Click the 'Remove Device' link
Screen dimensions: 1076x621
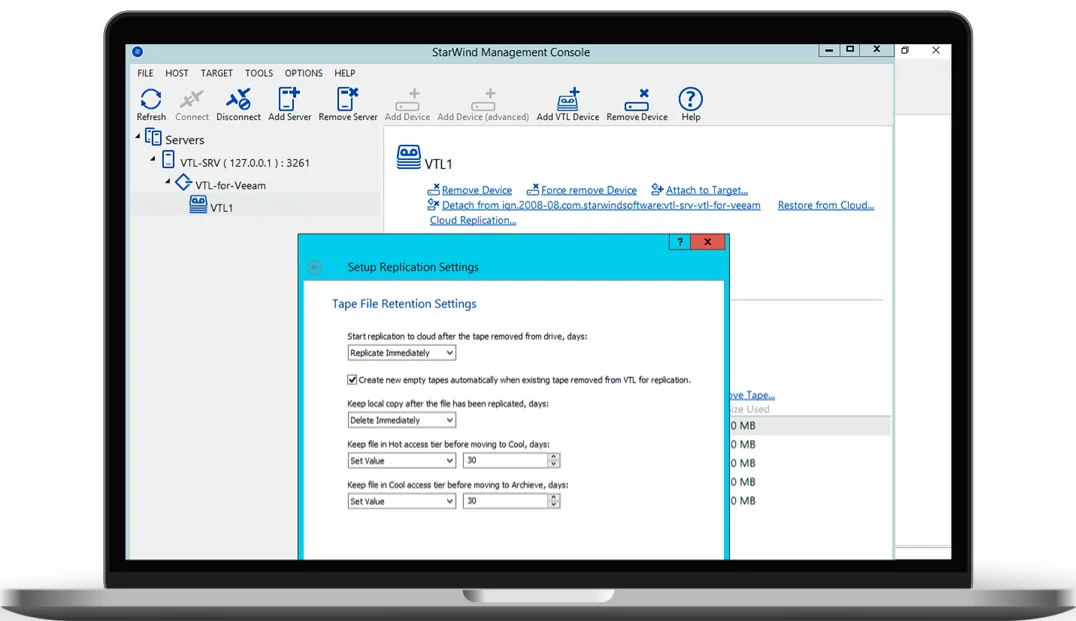point(477,190)
